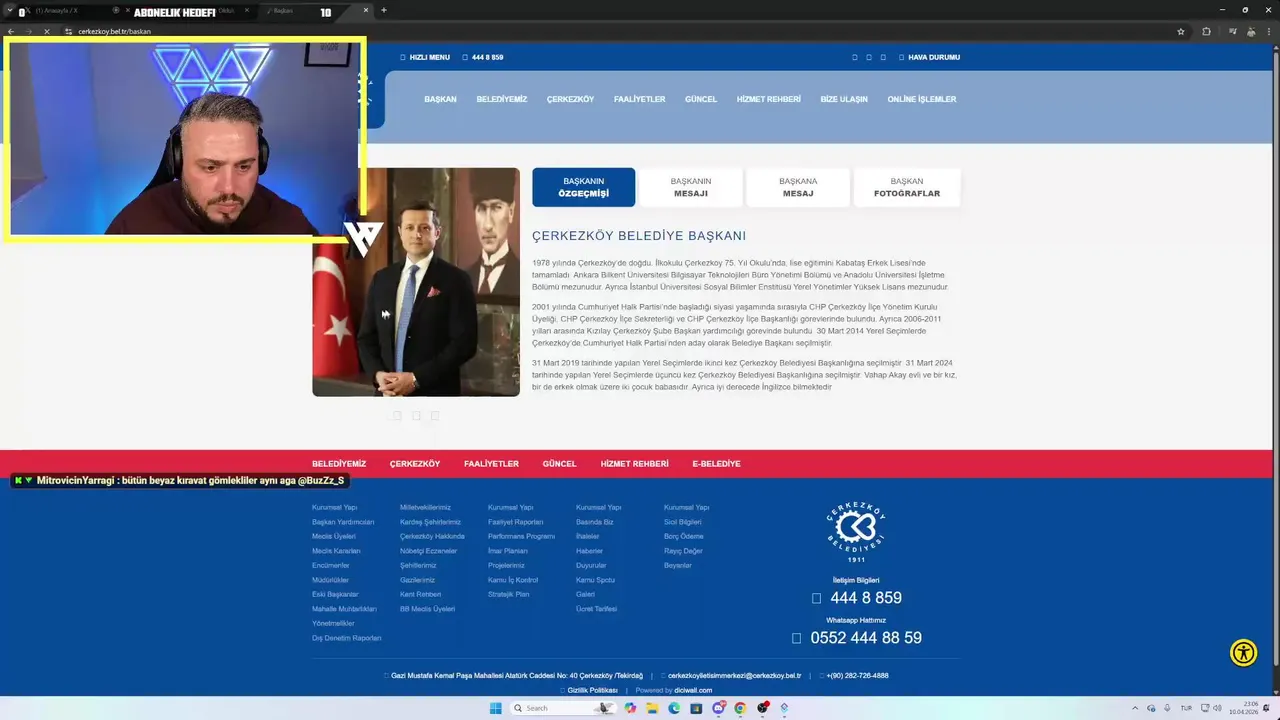The width and height of the screenshot is (1280, 720).
Task: Open the Kent Rehberi footer link
Action: (x=420, y=594)
